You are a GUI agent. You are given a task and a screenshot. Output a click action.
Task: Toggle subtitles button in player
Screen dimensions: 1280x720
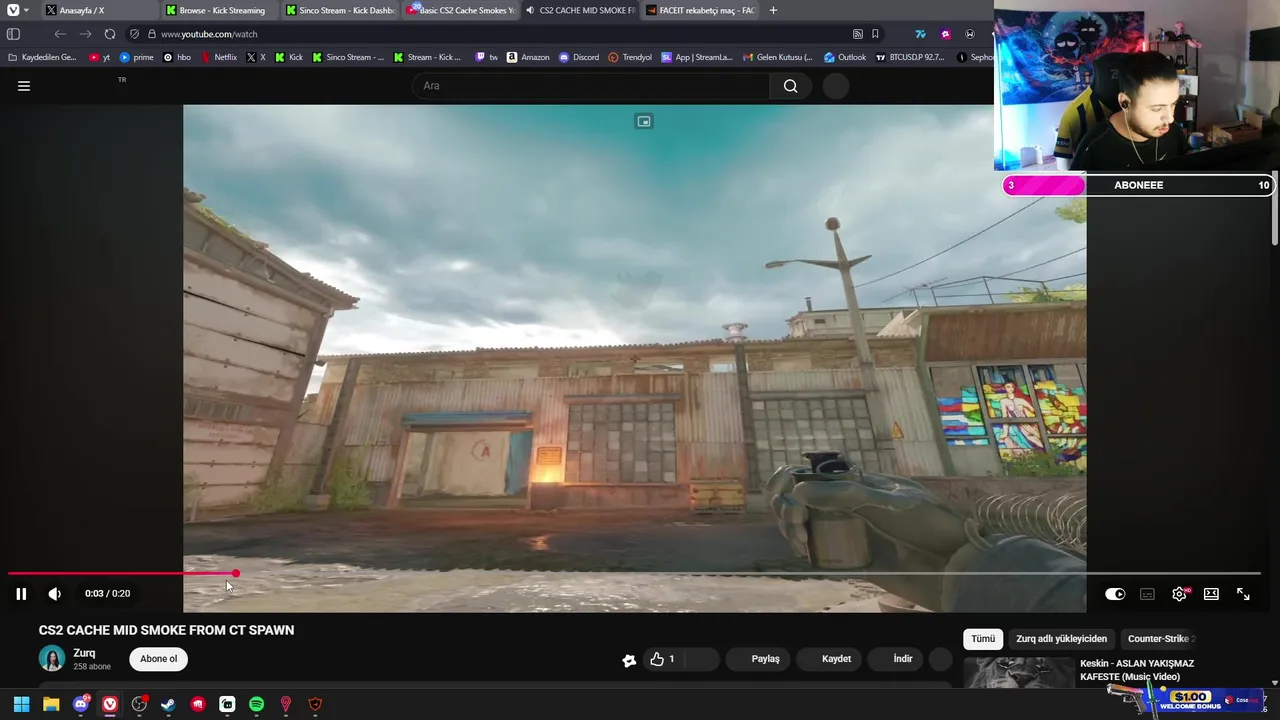coord(1147,594)
